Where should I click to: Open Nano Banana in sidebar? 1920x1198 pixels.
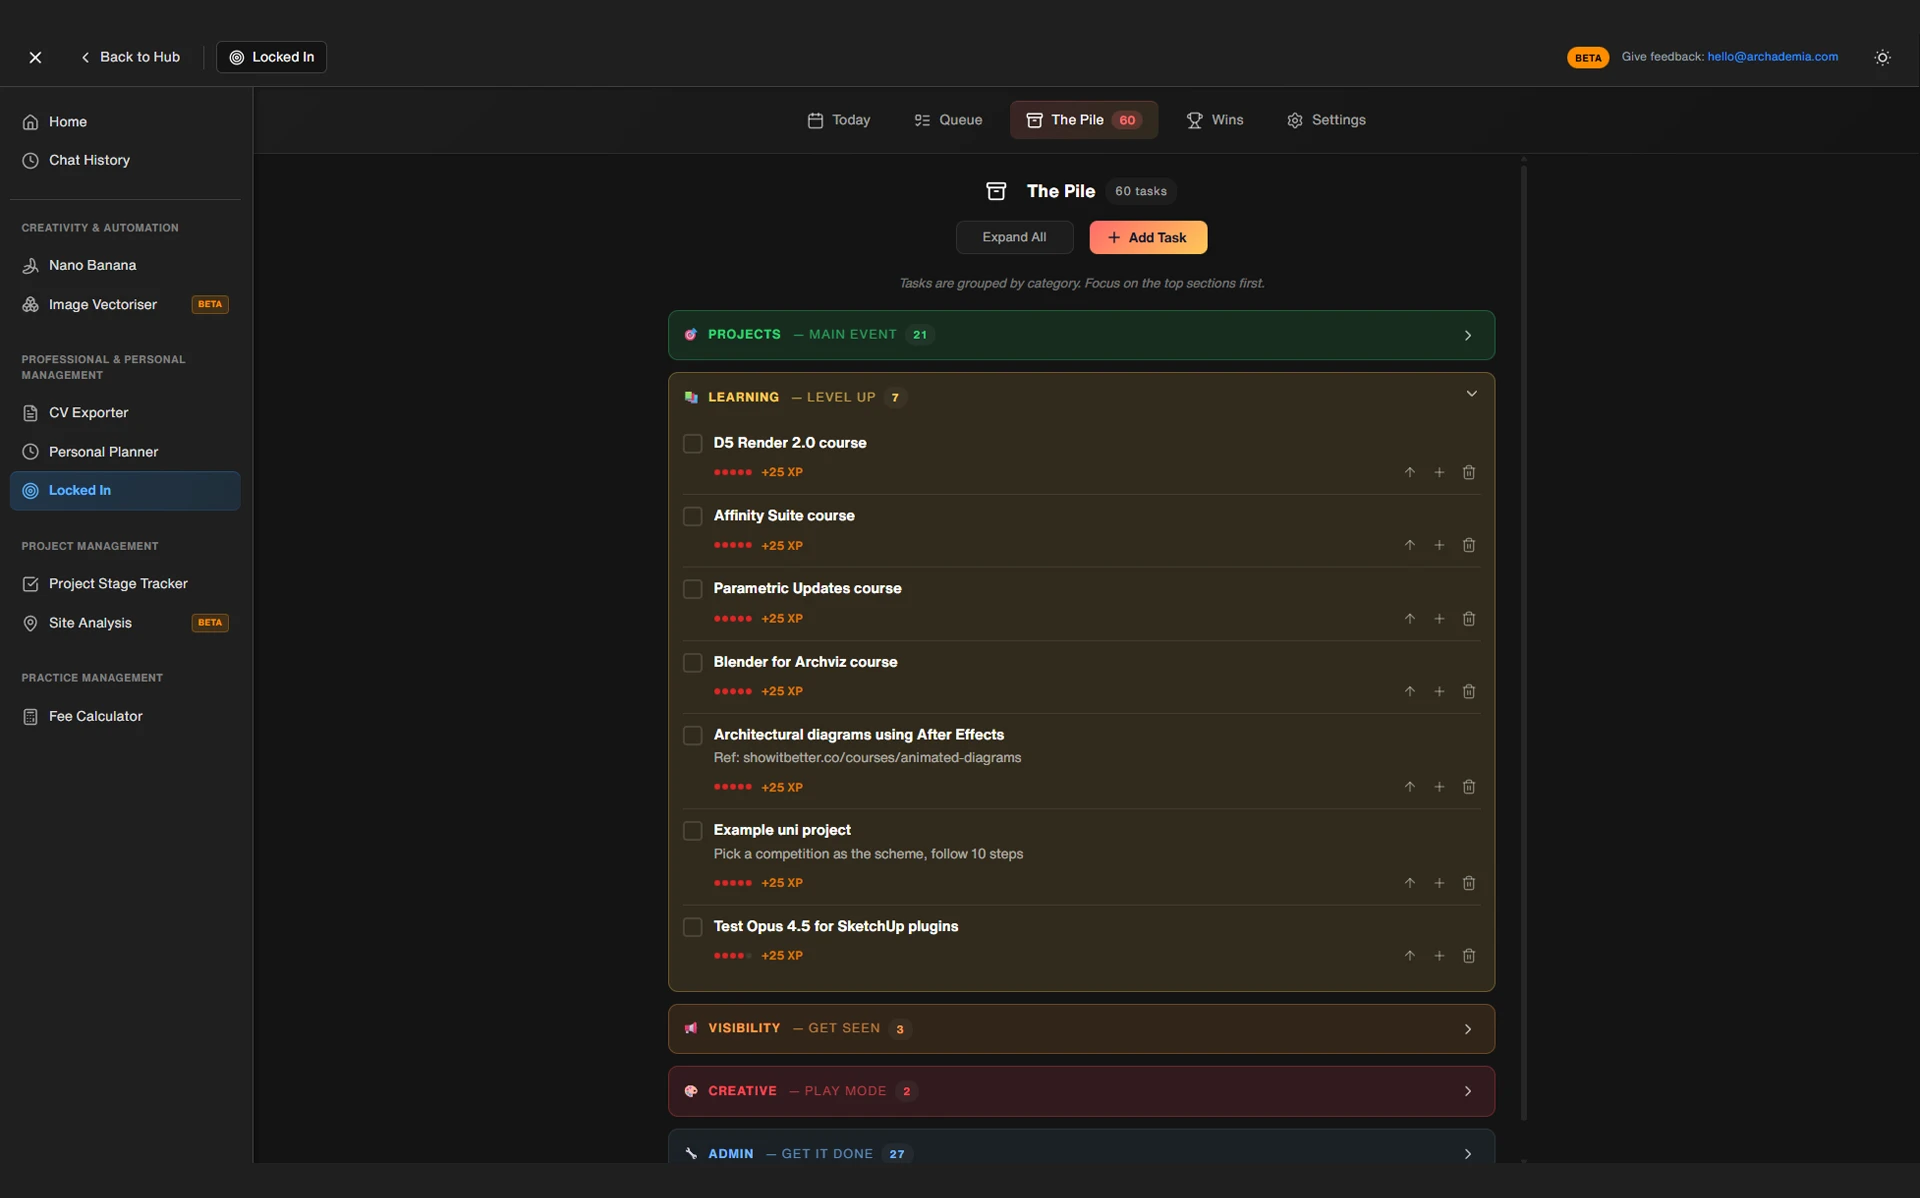(92, 265)
